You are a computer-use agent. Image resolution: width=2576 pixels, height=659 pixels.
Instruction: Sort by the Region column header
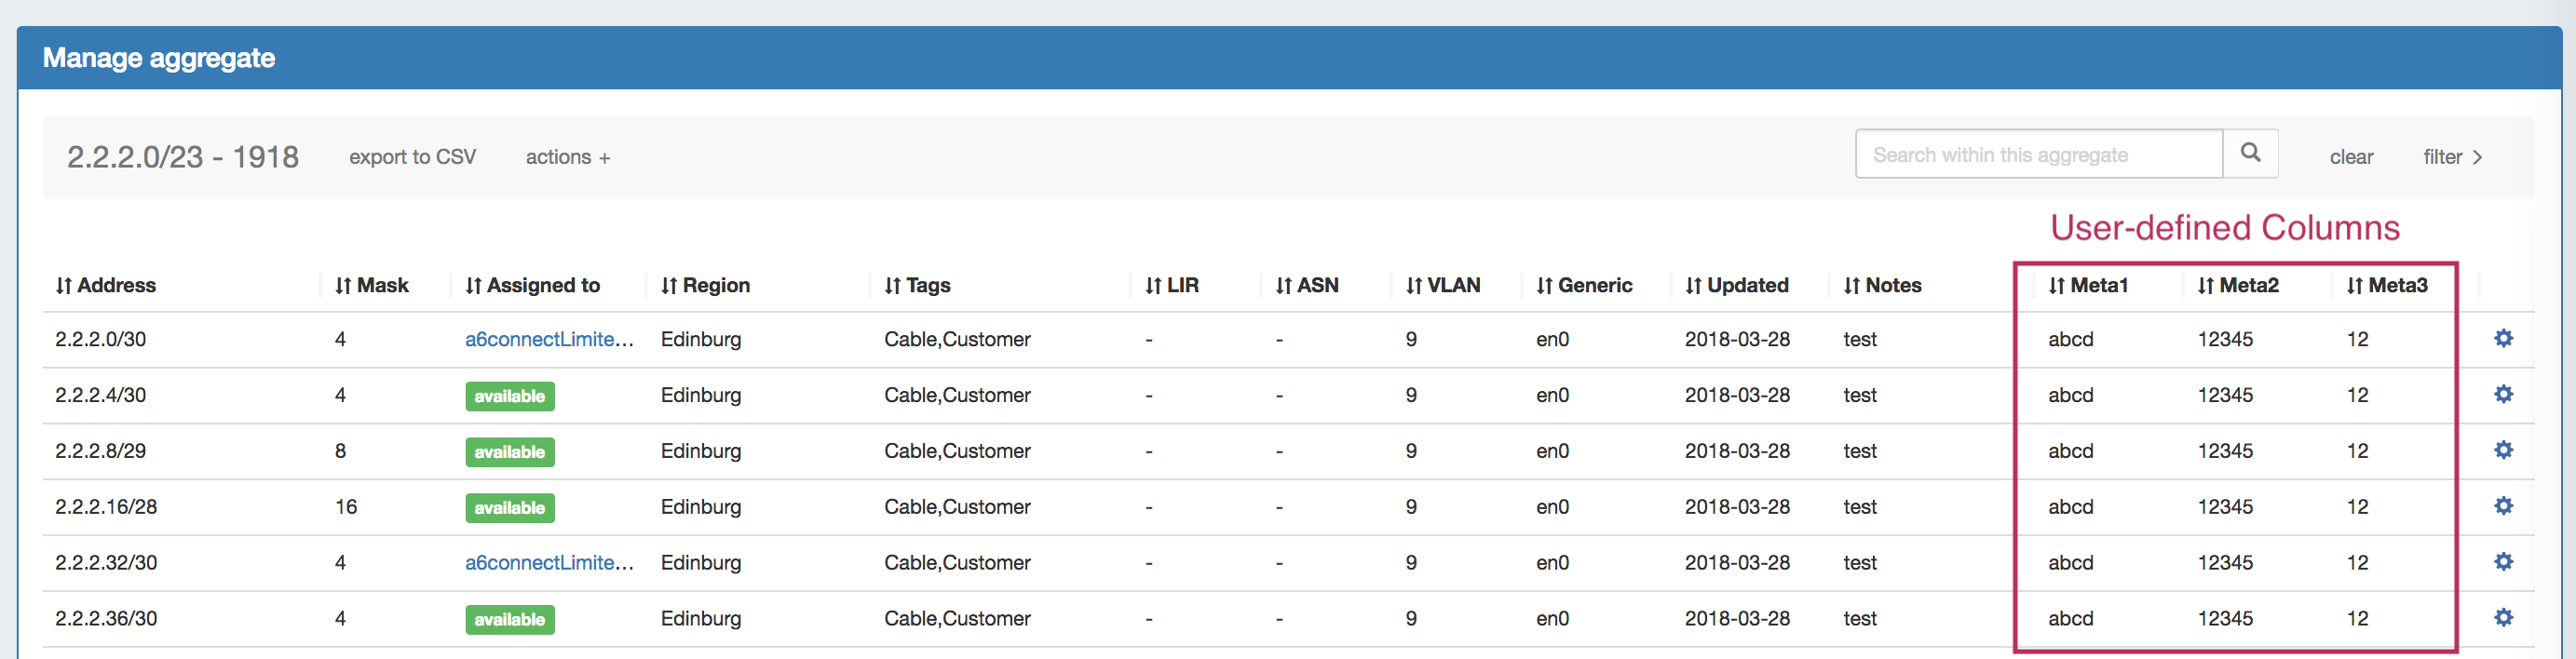click(705, 285)
